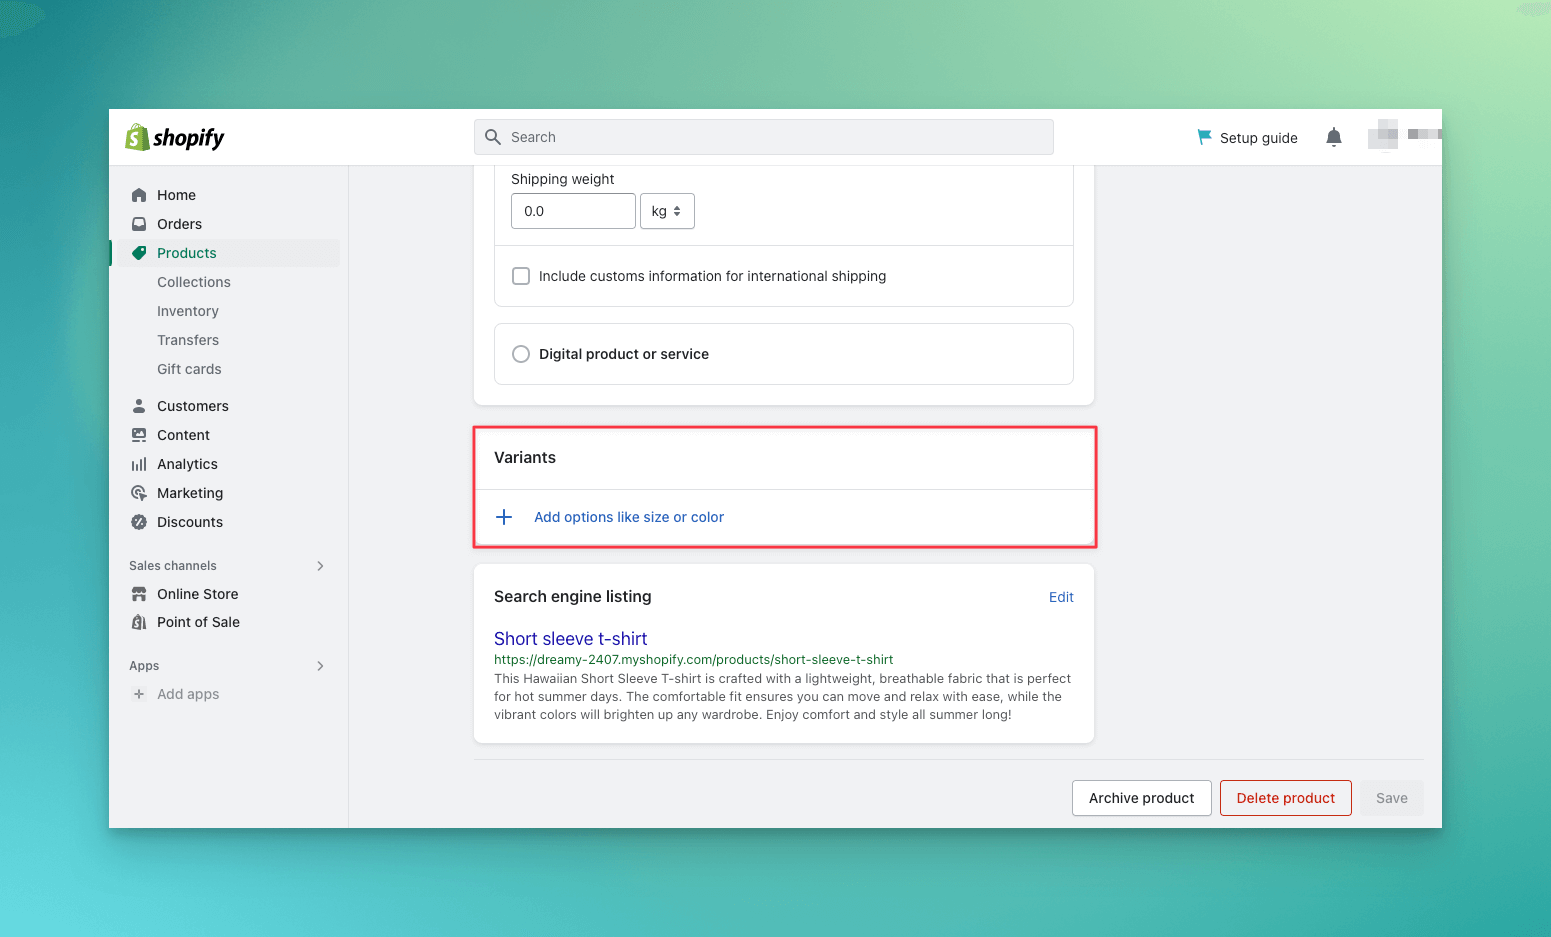Check Include customs information for international shipping
Viewport: 1551px width, 937px height.
(x=521, y=275)
